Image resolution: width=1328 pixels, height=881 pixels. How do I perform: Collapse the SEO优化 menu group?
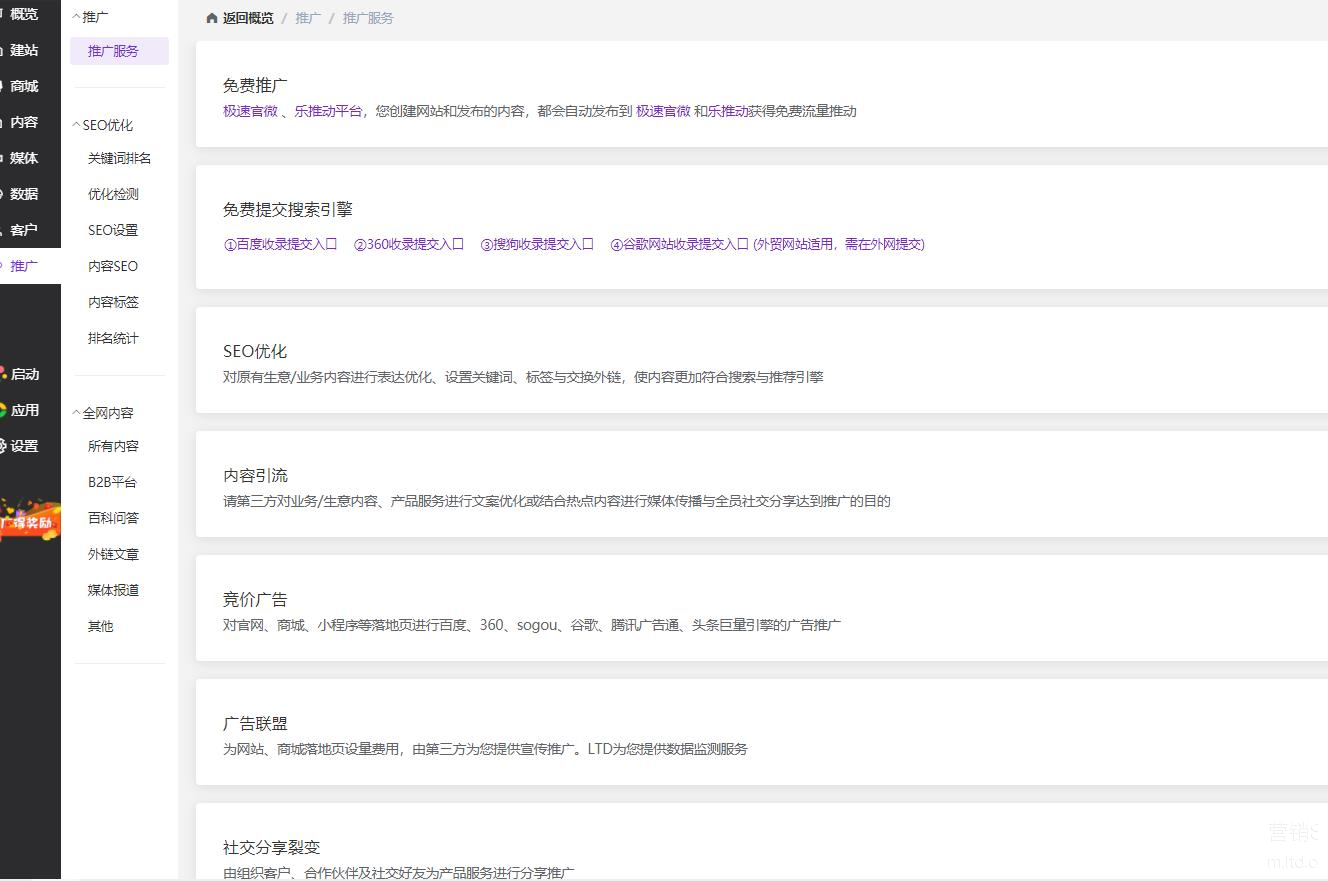[102, 125]
